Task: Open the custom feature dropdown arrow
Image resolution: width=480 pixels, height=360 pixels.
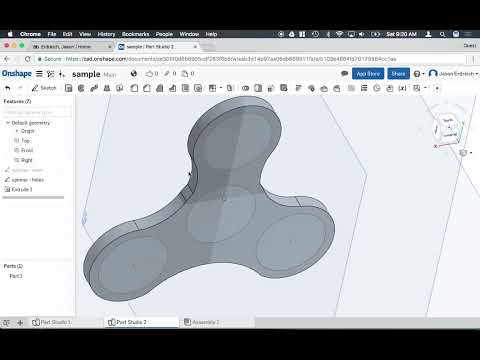Action: pyautogui.click(x=425, y=88)
